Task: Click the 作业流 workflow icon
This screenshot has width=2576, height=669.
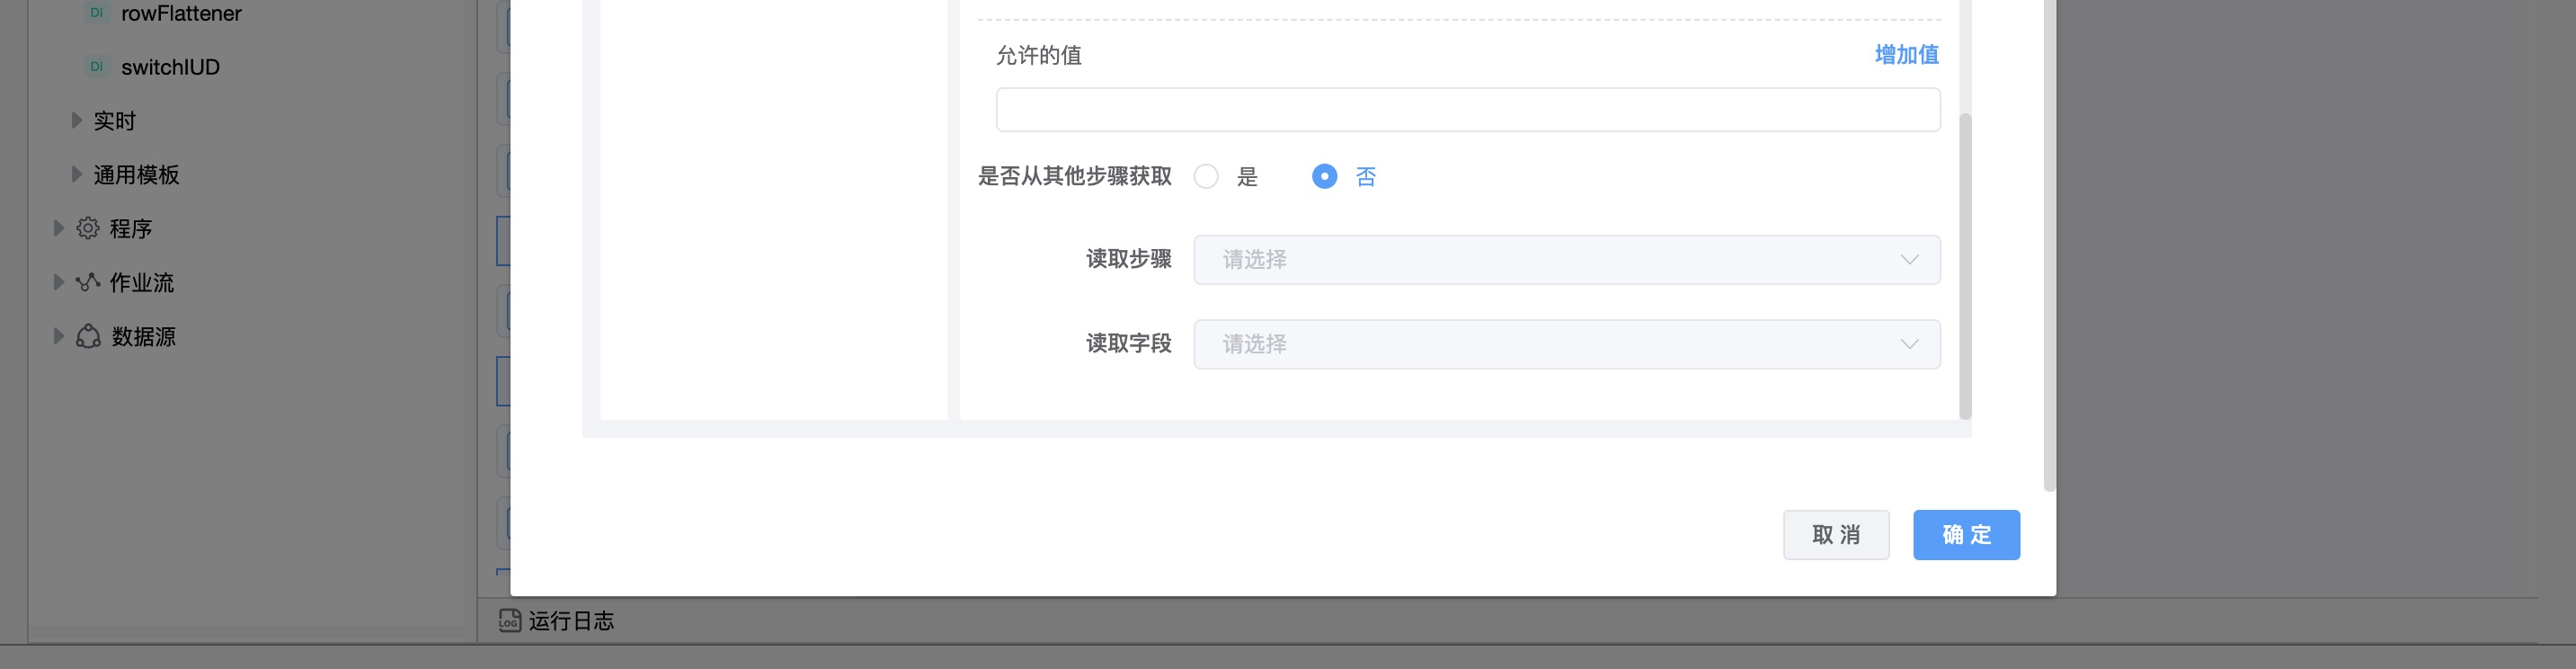Action: [x=88, y=283]
